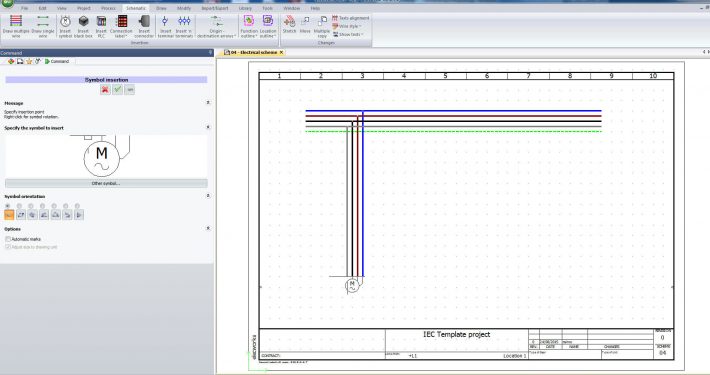Select the Stretch tool
710x375 pixels.
[x=289, y=24]
